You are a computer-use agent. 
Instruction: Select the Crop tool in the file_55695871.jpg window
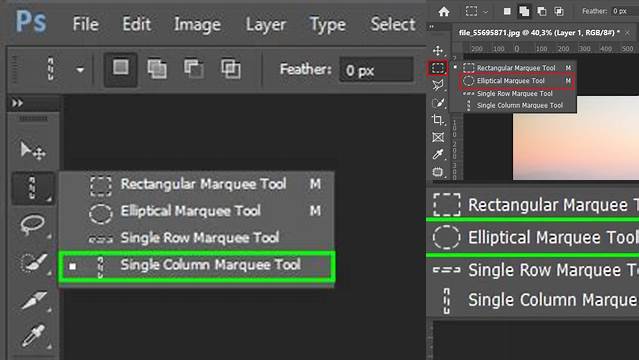[438, 119]
